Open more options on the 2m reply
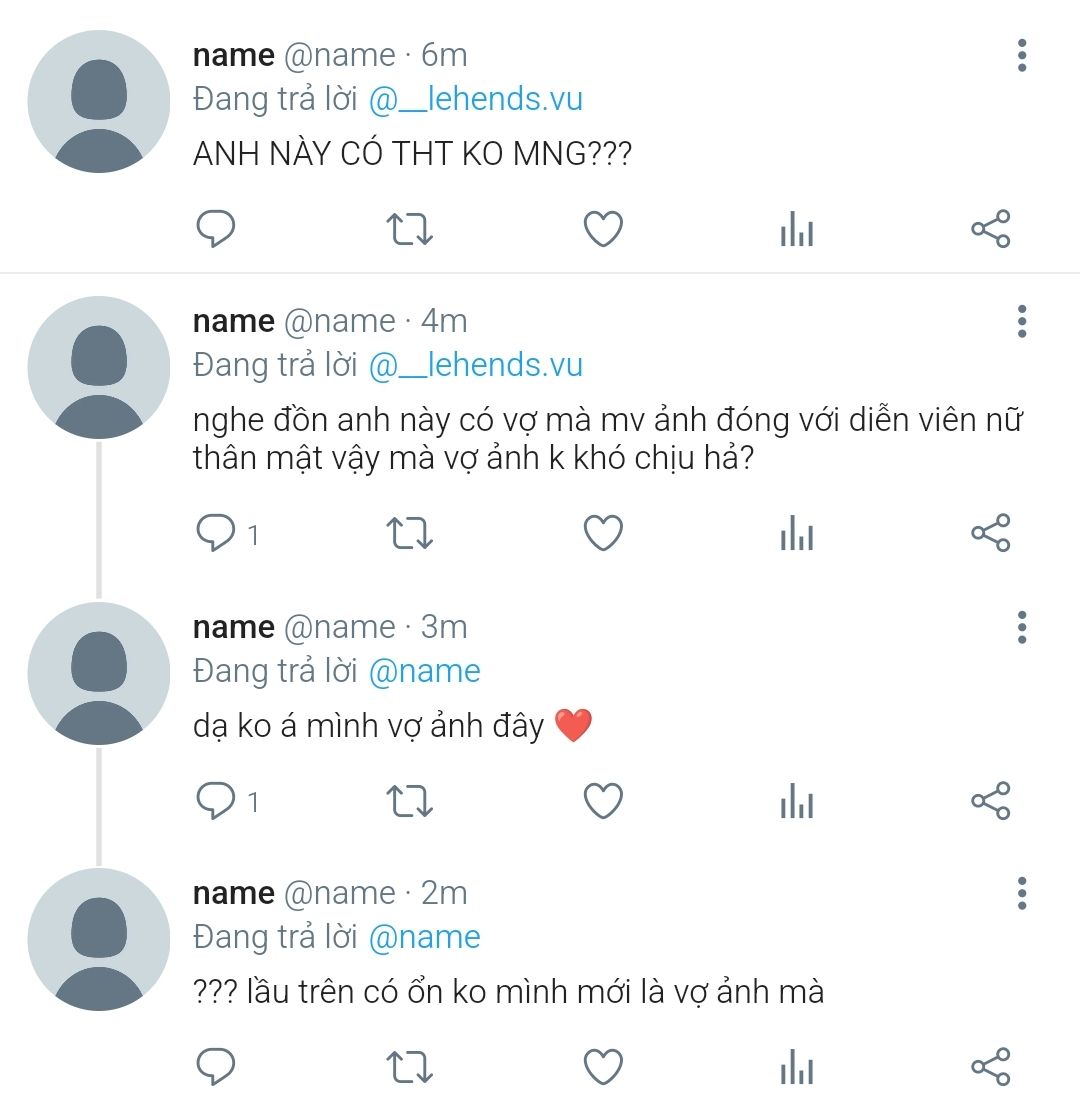Viewport: 1080px width, 1110px height. (x=1021, y=893)
